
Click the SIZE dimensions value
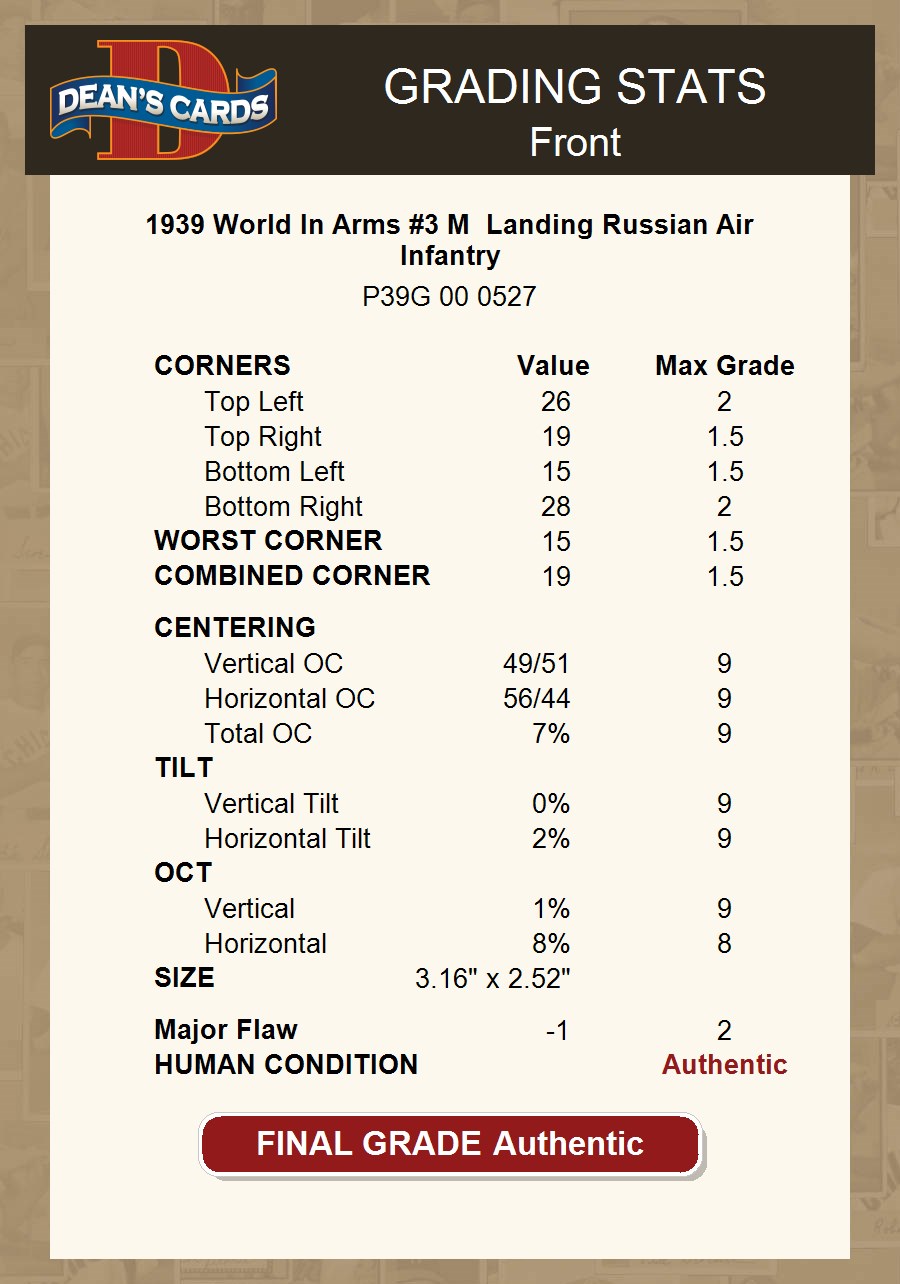[x=492, y=979]
